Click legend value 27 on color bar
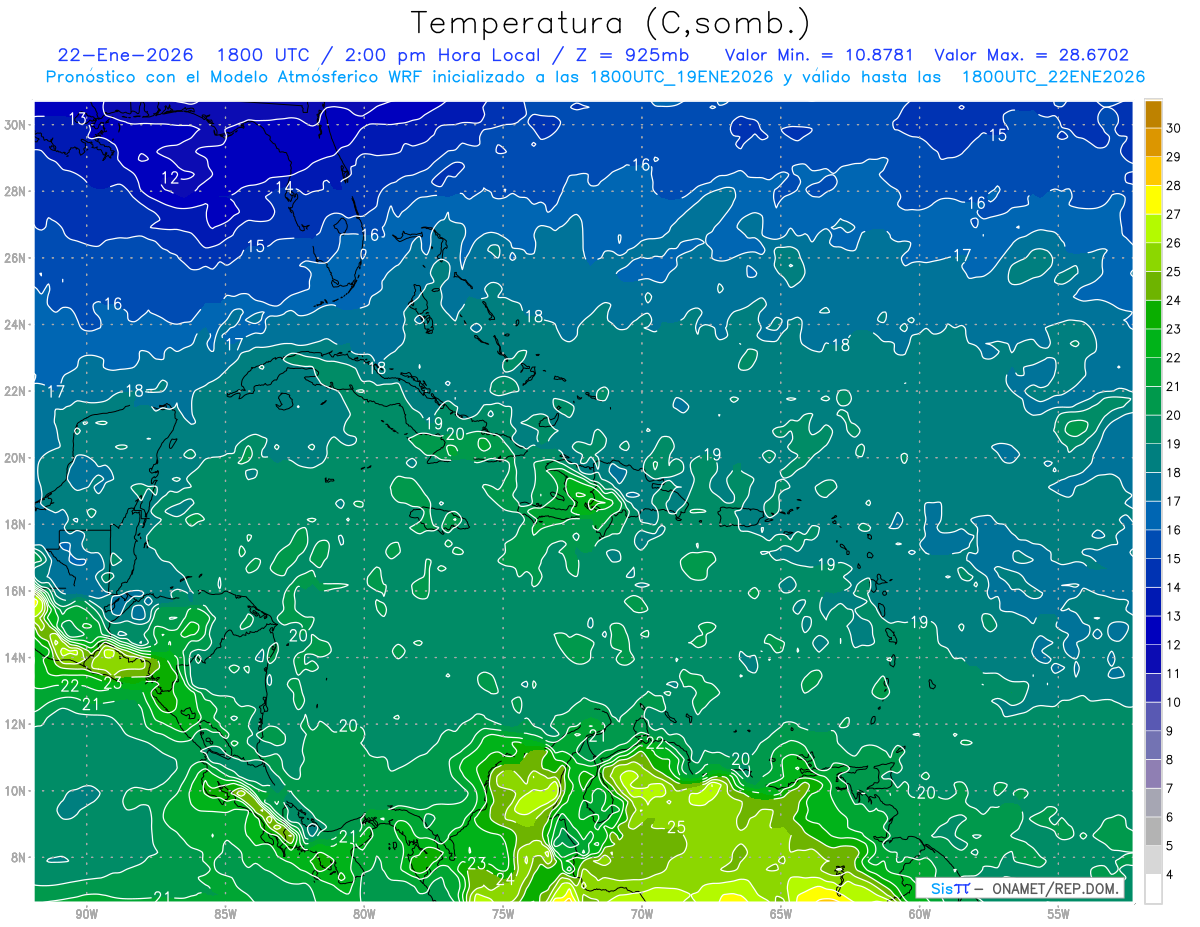The width and height of the screenshot is (1200, 927). tap(1173, 214)
